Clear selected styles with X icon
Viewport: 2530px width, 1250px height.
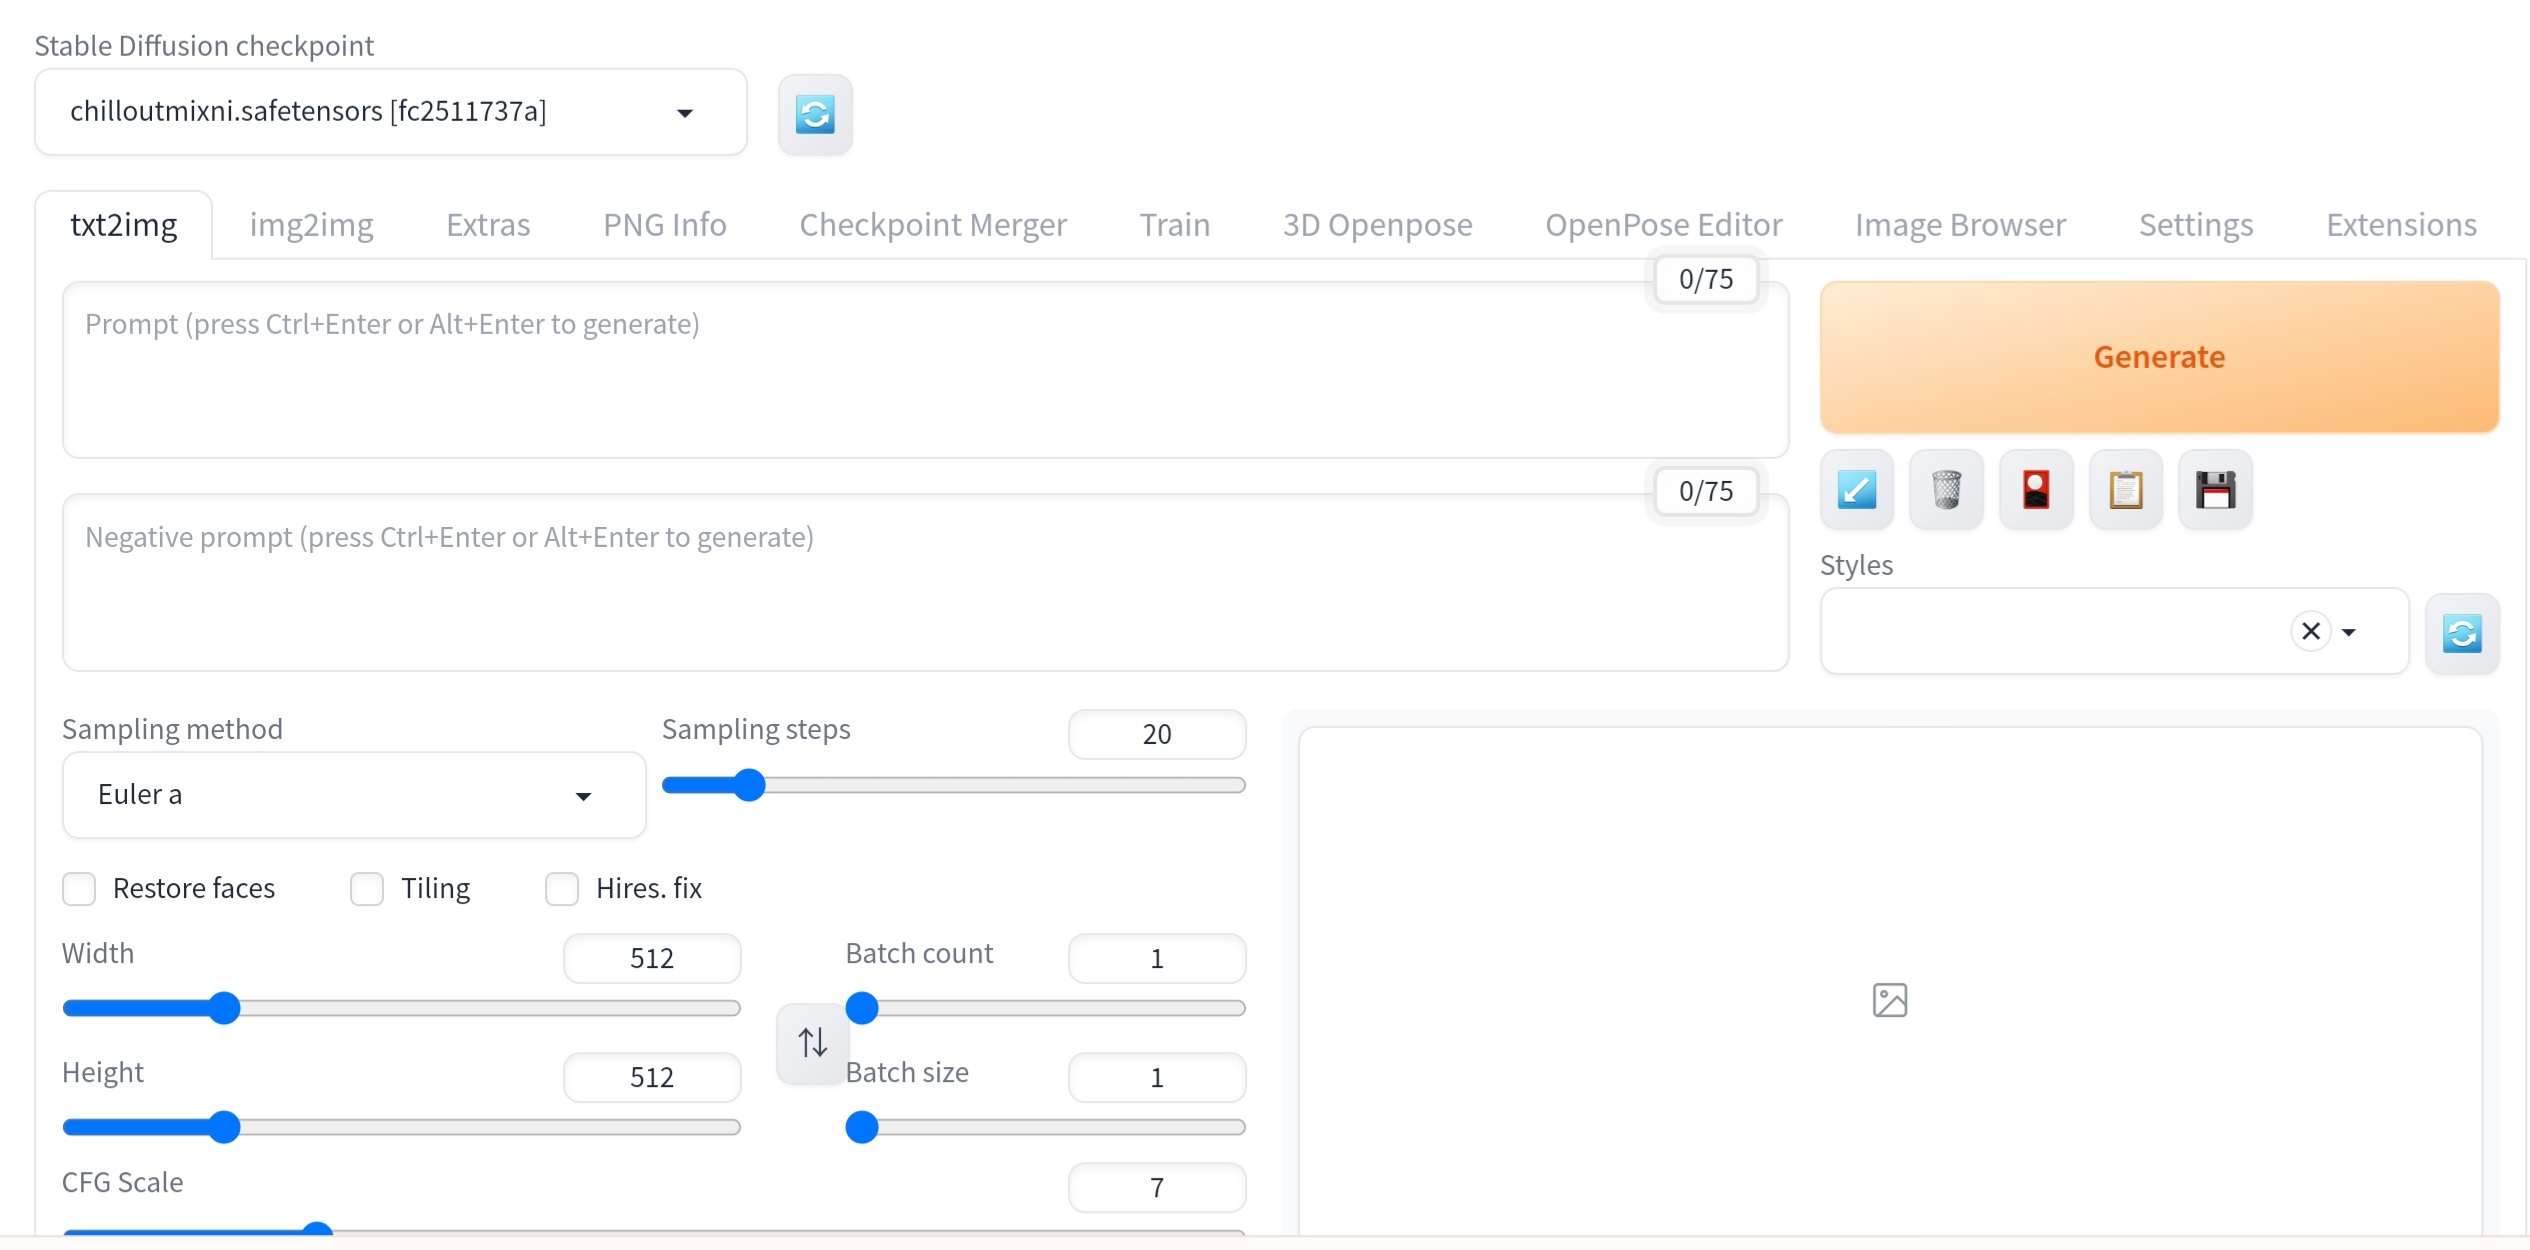[x=2310, y=631]
